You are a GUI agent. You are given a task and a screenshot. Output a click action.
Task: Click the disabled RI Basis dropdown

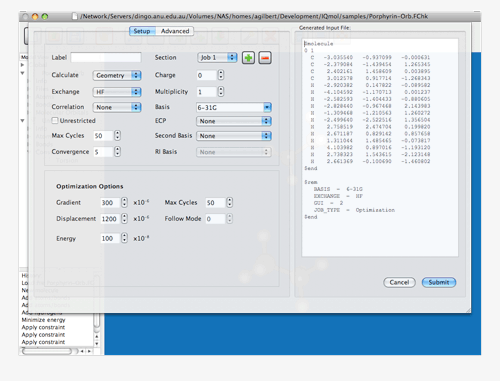coord(234,152)
